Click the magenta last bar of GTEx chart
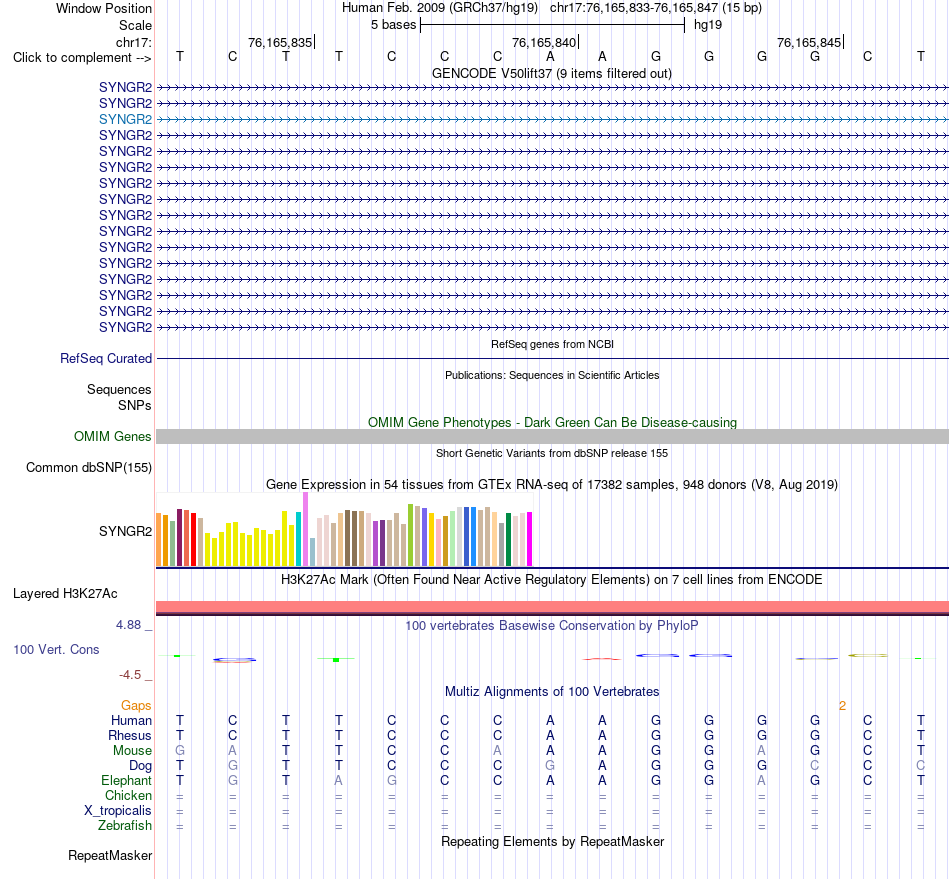This screenshot has width=950, height=879. [x=529, y=539]
